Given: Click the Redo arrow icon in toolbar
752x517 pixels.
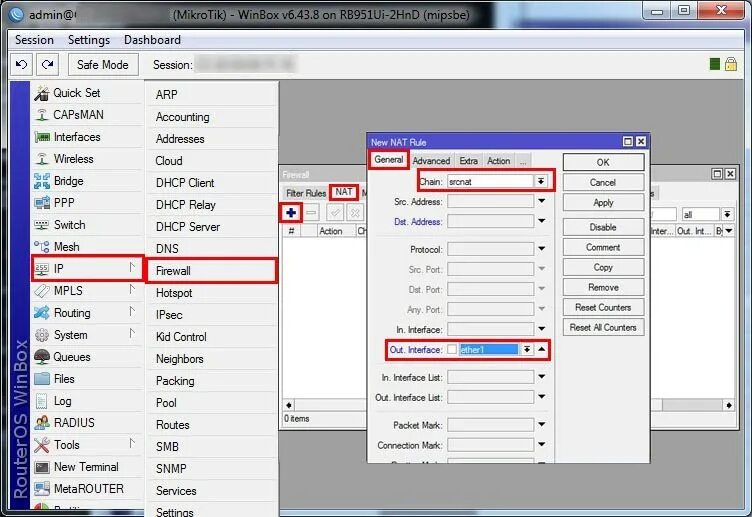Looking at the screenshot, I should tap(47, 65).
